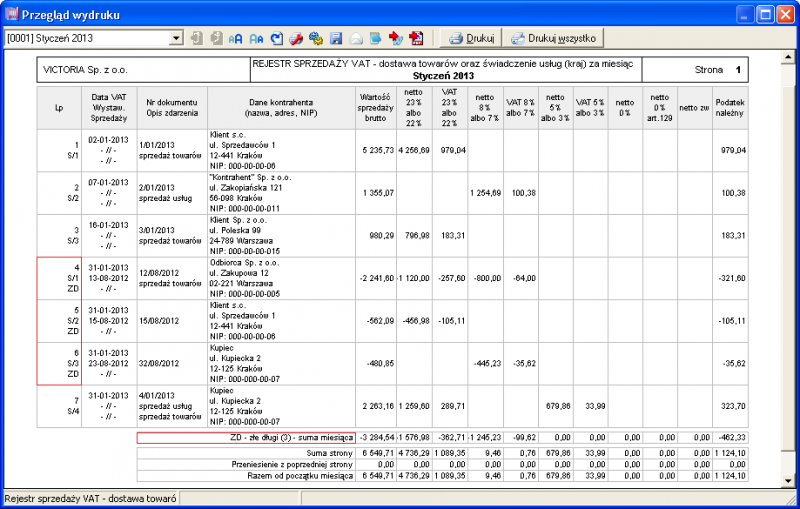Click the gross value 1 355,07
This screenshot has height=509, width=800.
pos(378,193)
